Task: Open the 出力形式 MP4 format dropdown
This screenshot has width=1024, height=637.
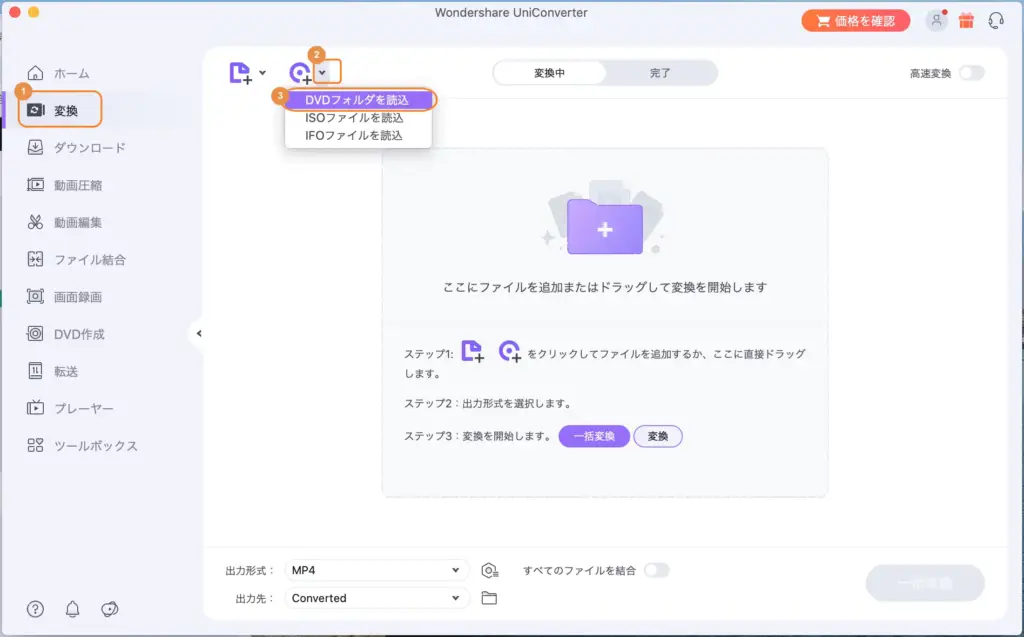Action: click(x=377, y=568)
